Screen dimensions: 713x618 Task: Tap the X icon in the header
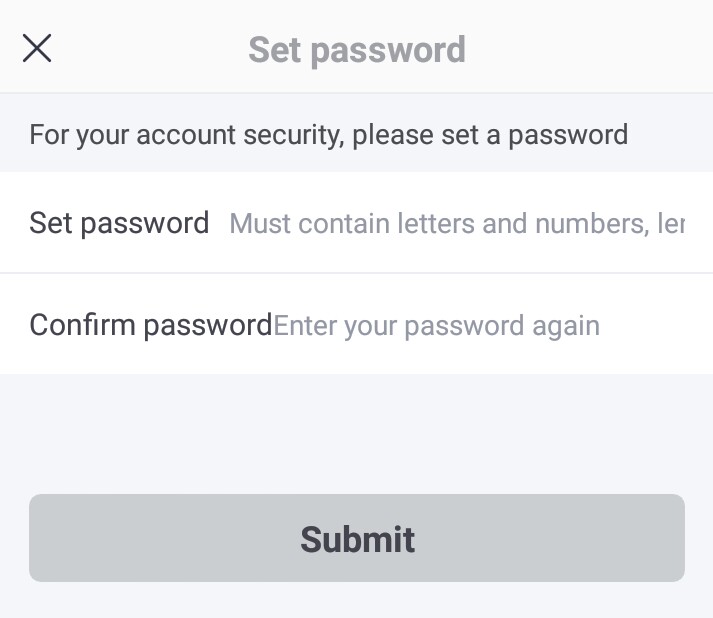coord(37,48)
